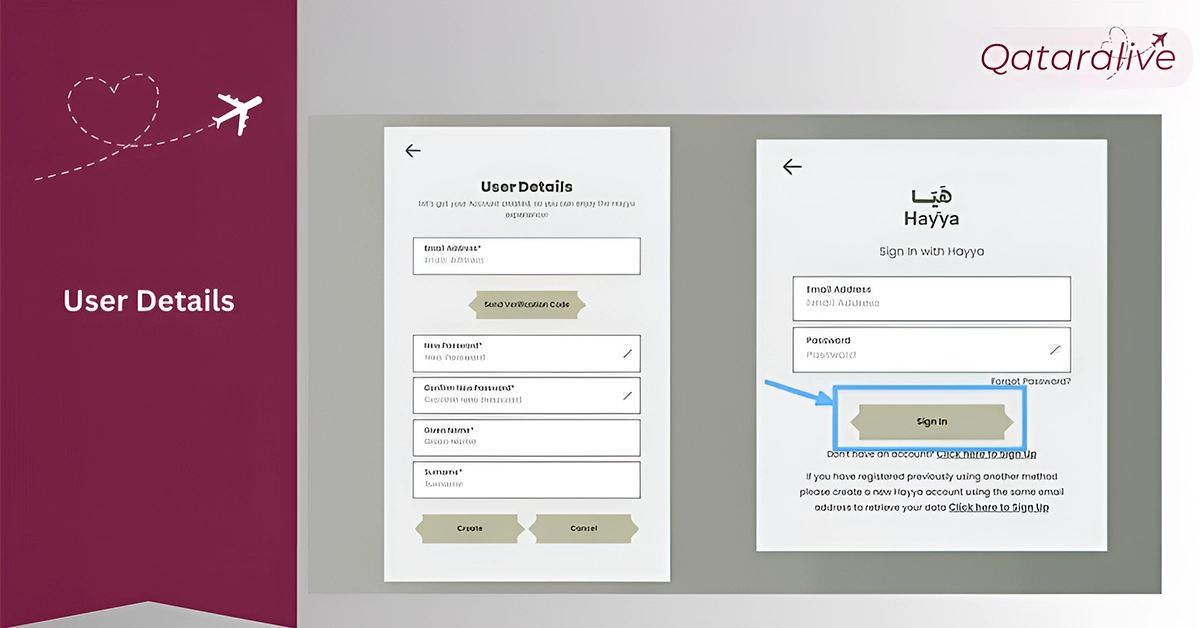The height and width of the screenshot is (628, 1200).
Task: Click Sign Up link for retrieving your data
Action: tap(999, 507)
